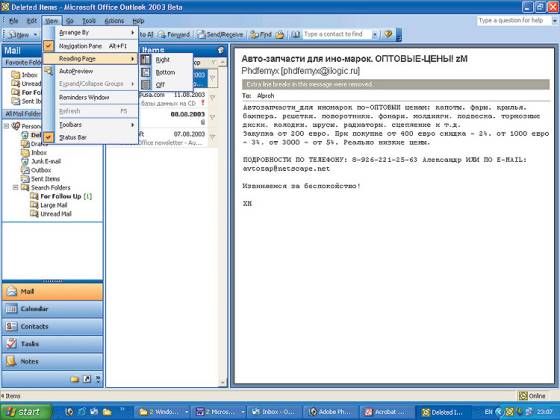This screenshot has height=420, width=560.
Task: Collapse the Personal Folders tree node
Action: 6,126
